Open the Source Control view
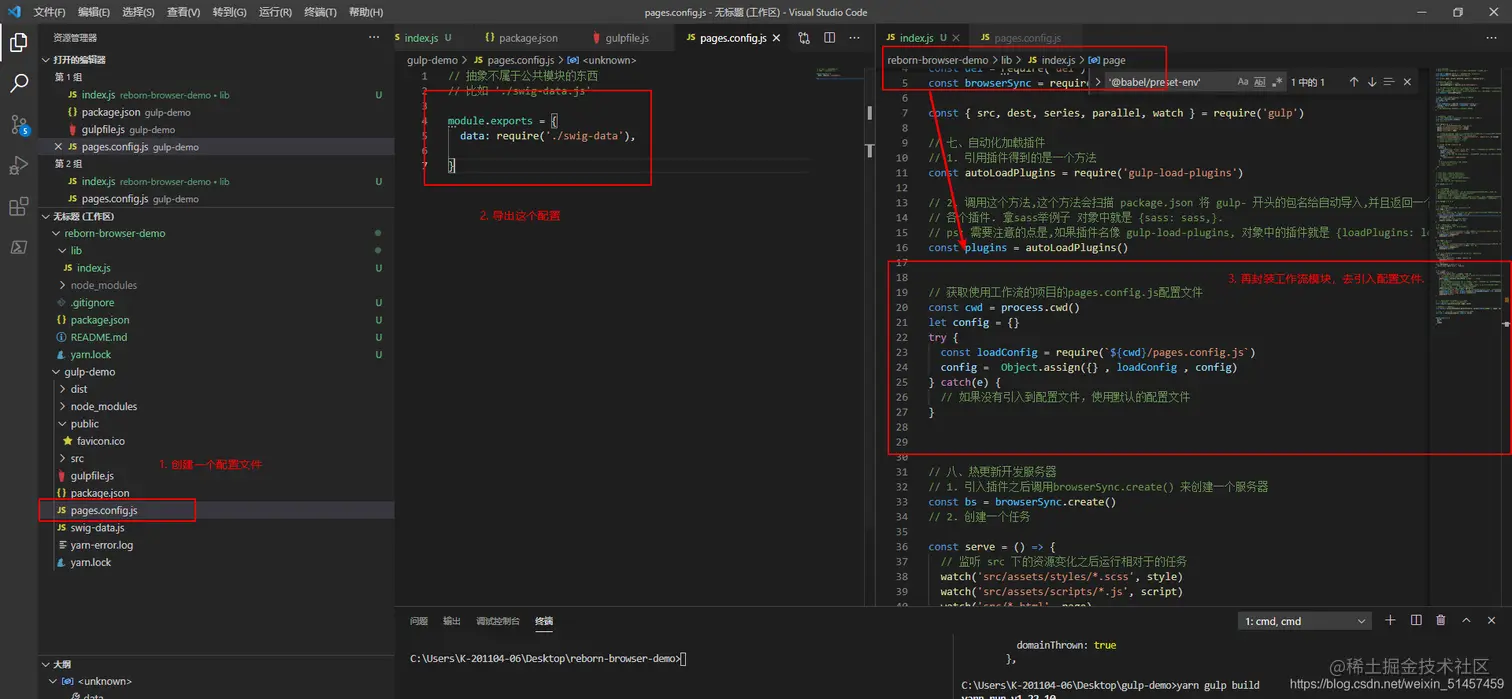Image resolution: width=1512 pixels, height=699 pixels. pyautogui.click(x=18, y=125)
